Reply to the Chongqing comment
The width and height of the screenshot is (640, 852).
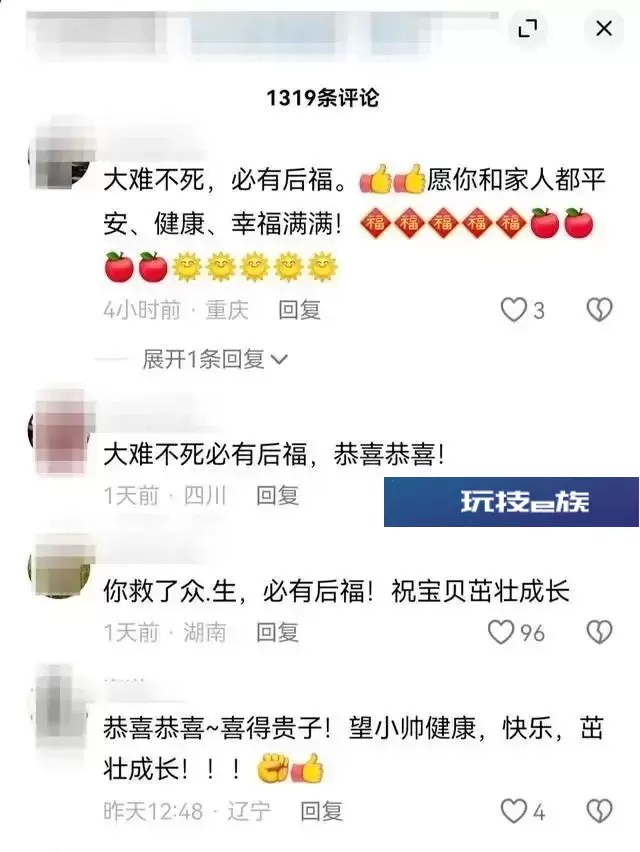(299, 310)
